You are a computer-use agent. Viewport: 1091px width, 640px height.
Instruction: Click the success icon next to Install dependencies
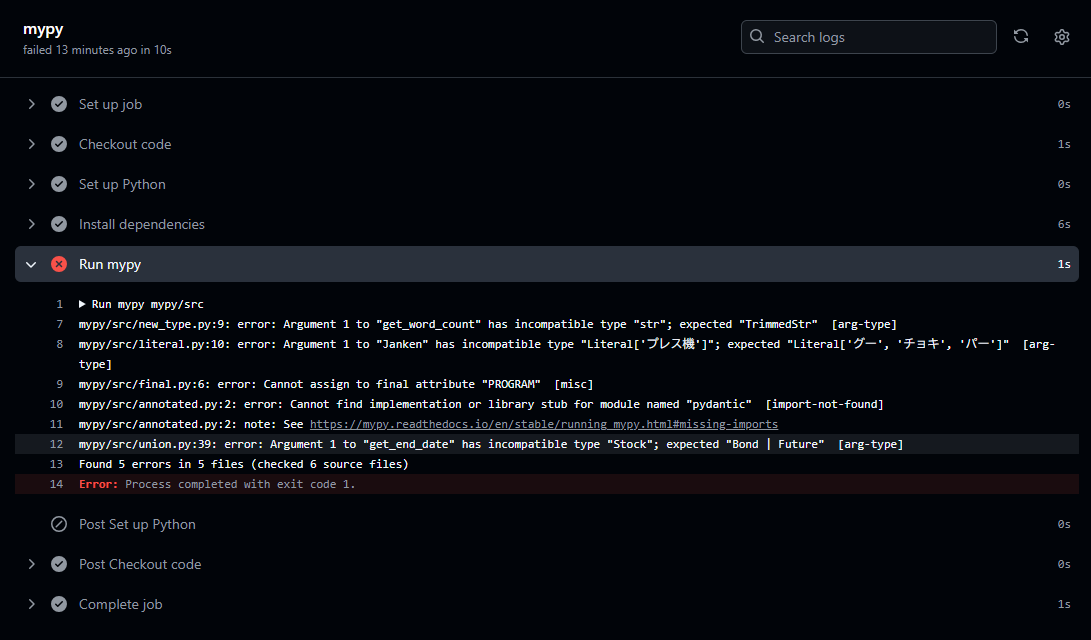point(58,223)
